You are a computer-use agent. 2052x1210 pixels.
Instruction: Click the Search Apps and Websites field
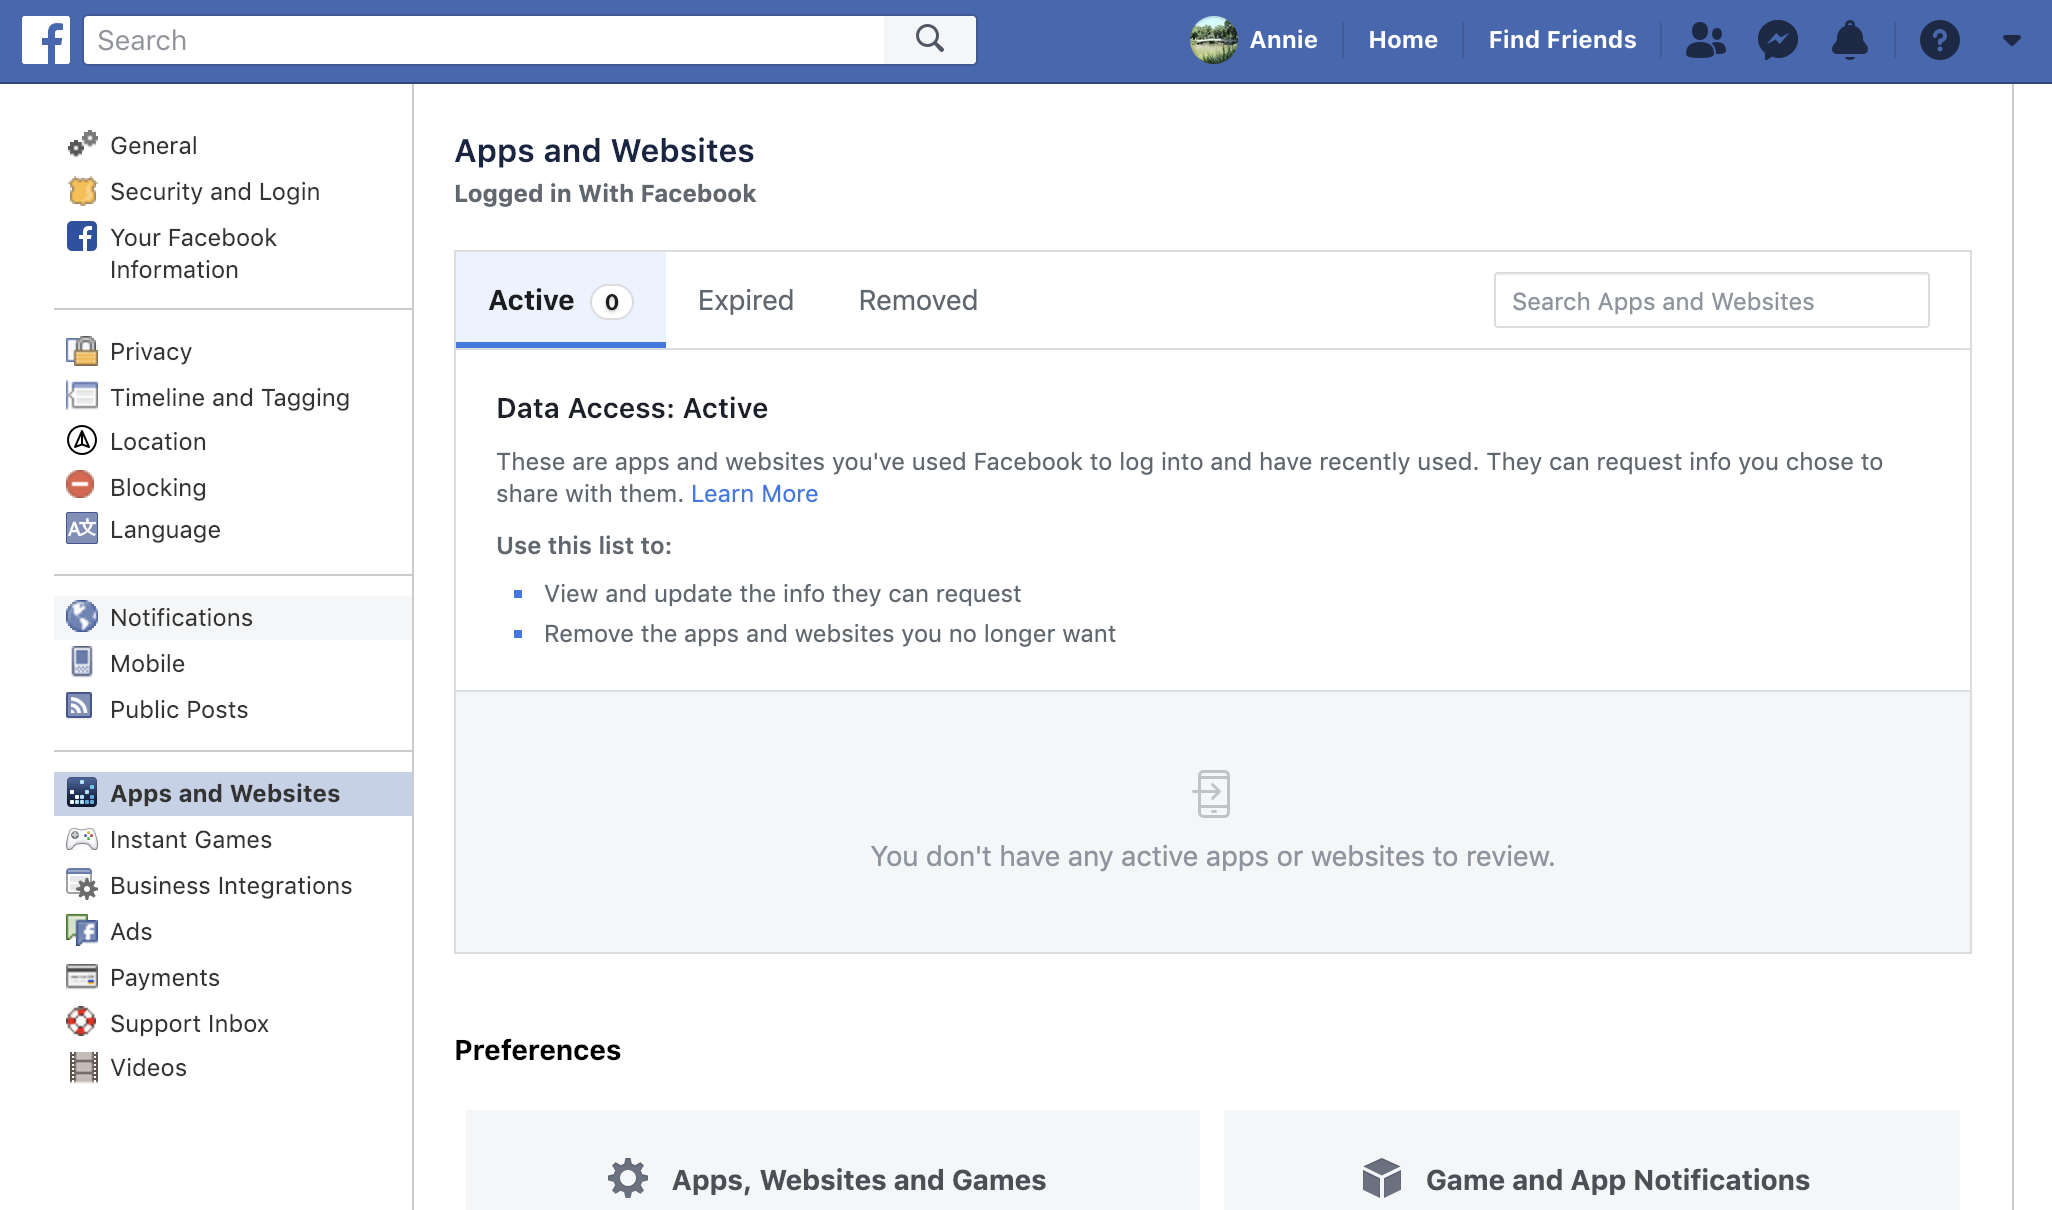(x=1711, y=300)
